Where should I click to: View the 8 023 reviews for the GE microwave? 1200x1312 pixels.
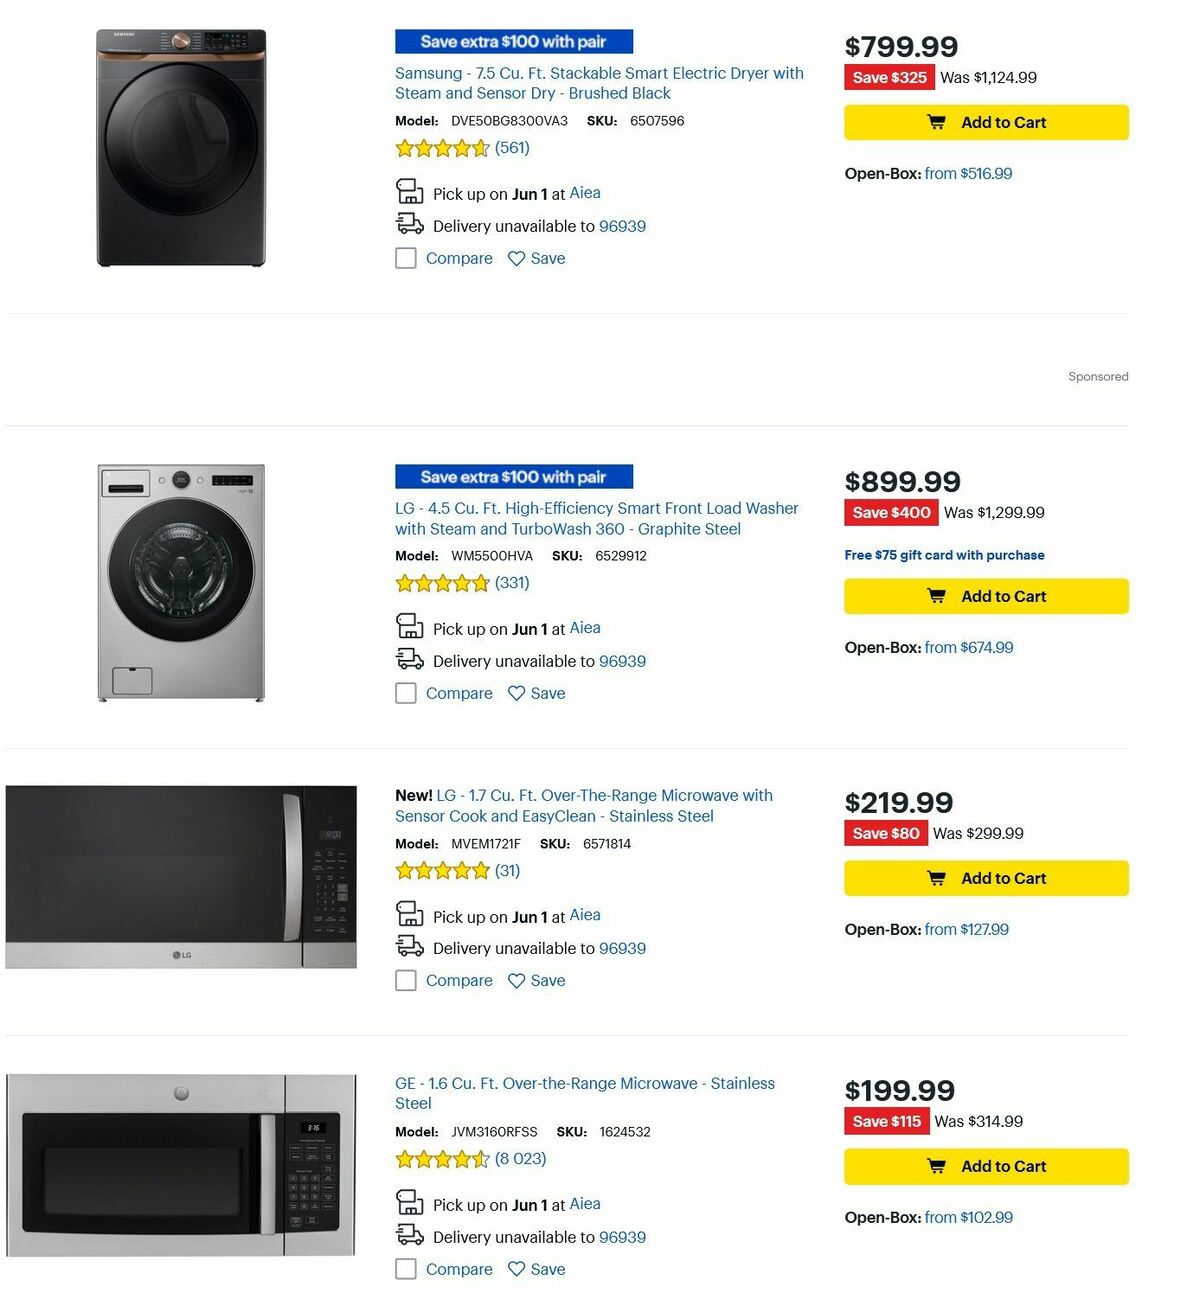coord(519,1159)
